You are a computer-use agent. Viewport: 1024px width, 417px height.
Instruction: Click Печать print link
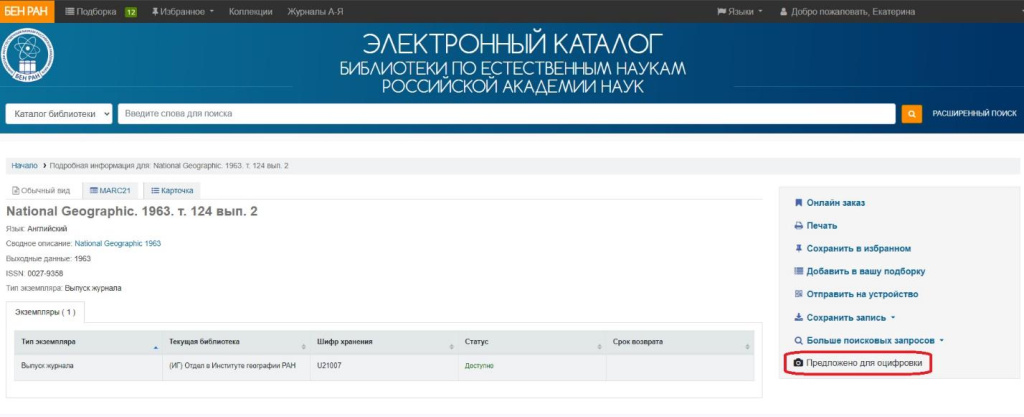tap(822, 226)
